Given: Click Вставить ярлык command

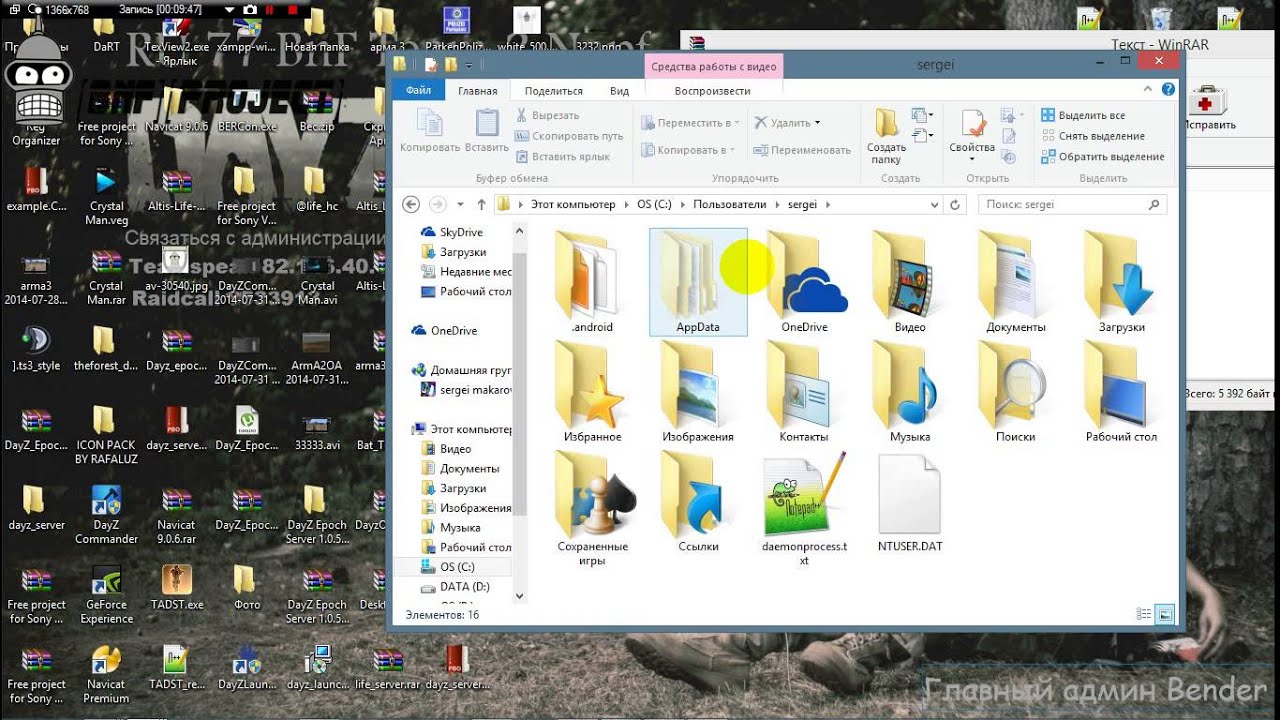Looking at the screenshot, I should [x=563, y=156].
